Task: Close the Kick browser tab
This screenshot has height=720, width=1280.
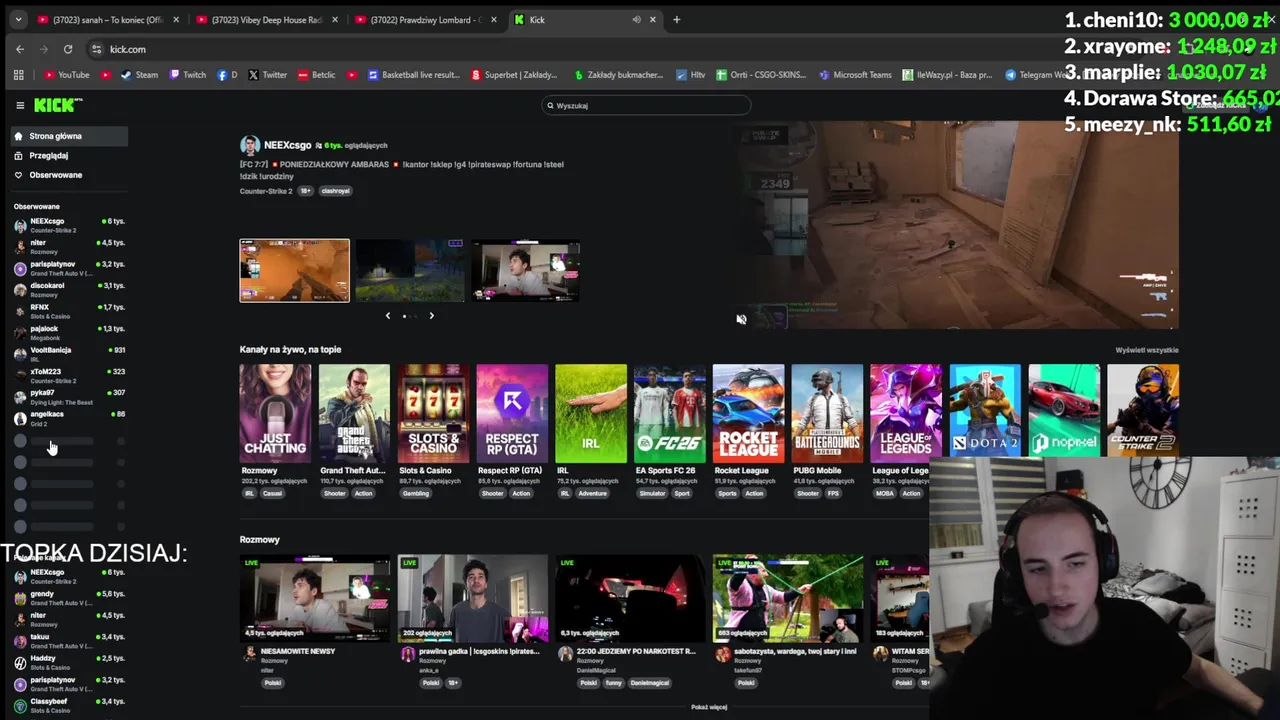Action: [653, 19]
